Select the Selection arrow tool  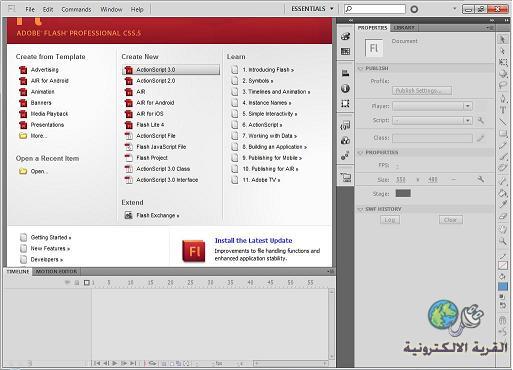[x=502, y=39]
